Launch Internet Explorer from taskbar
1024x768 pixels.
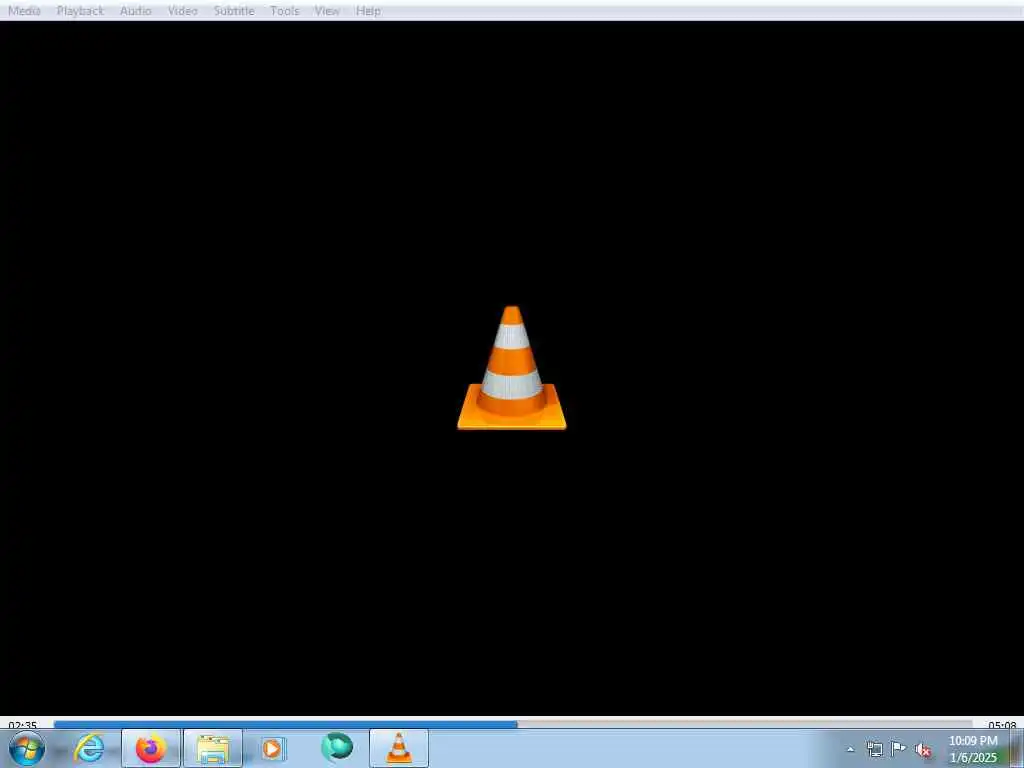(x=89, y=748)
